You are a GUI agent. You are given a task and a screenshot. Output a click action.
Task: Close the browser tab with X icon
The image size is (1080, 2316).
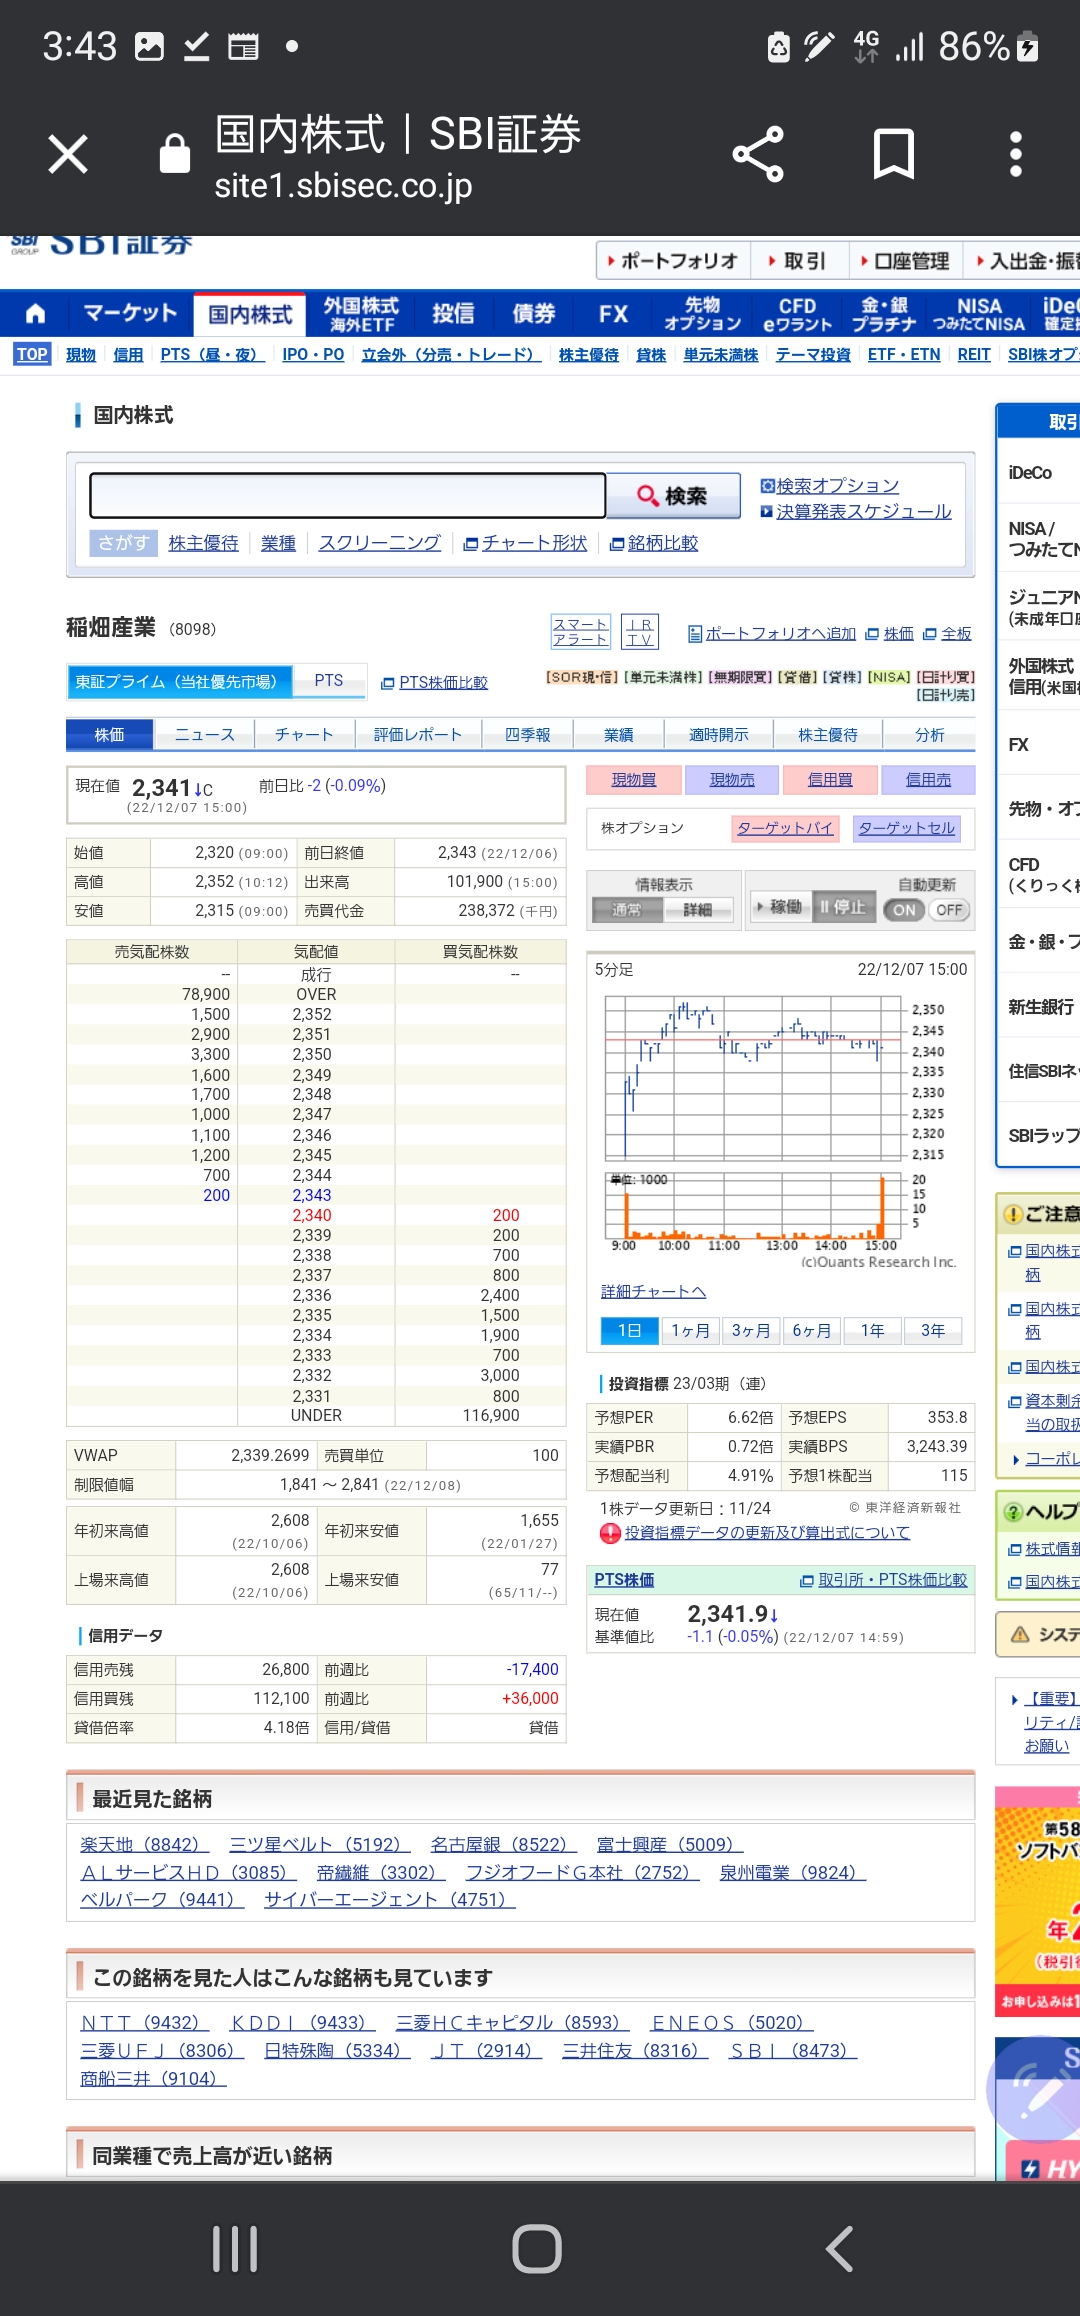pos(68,155)
